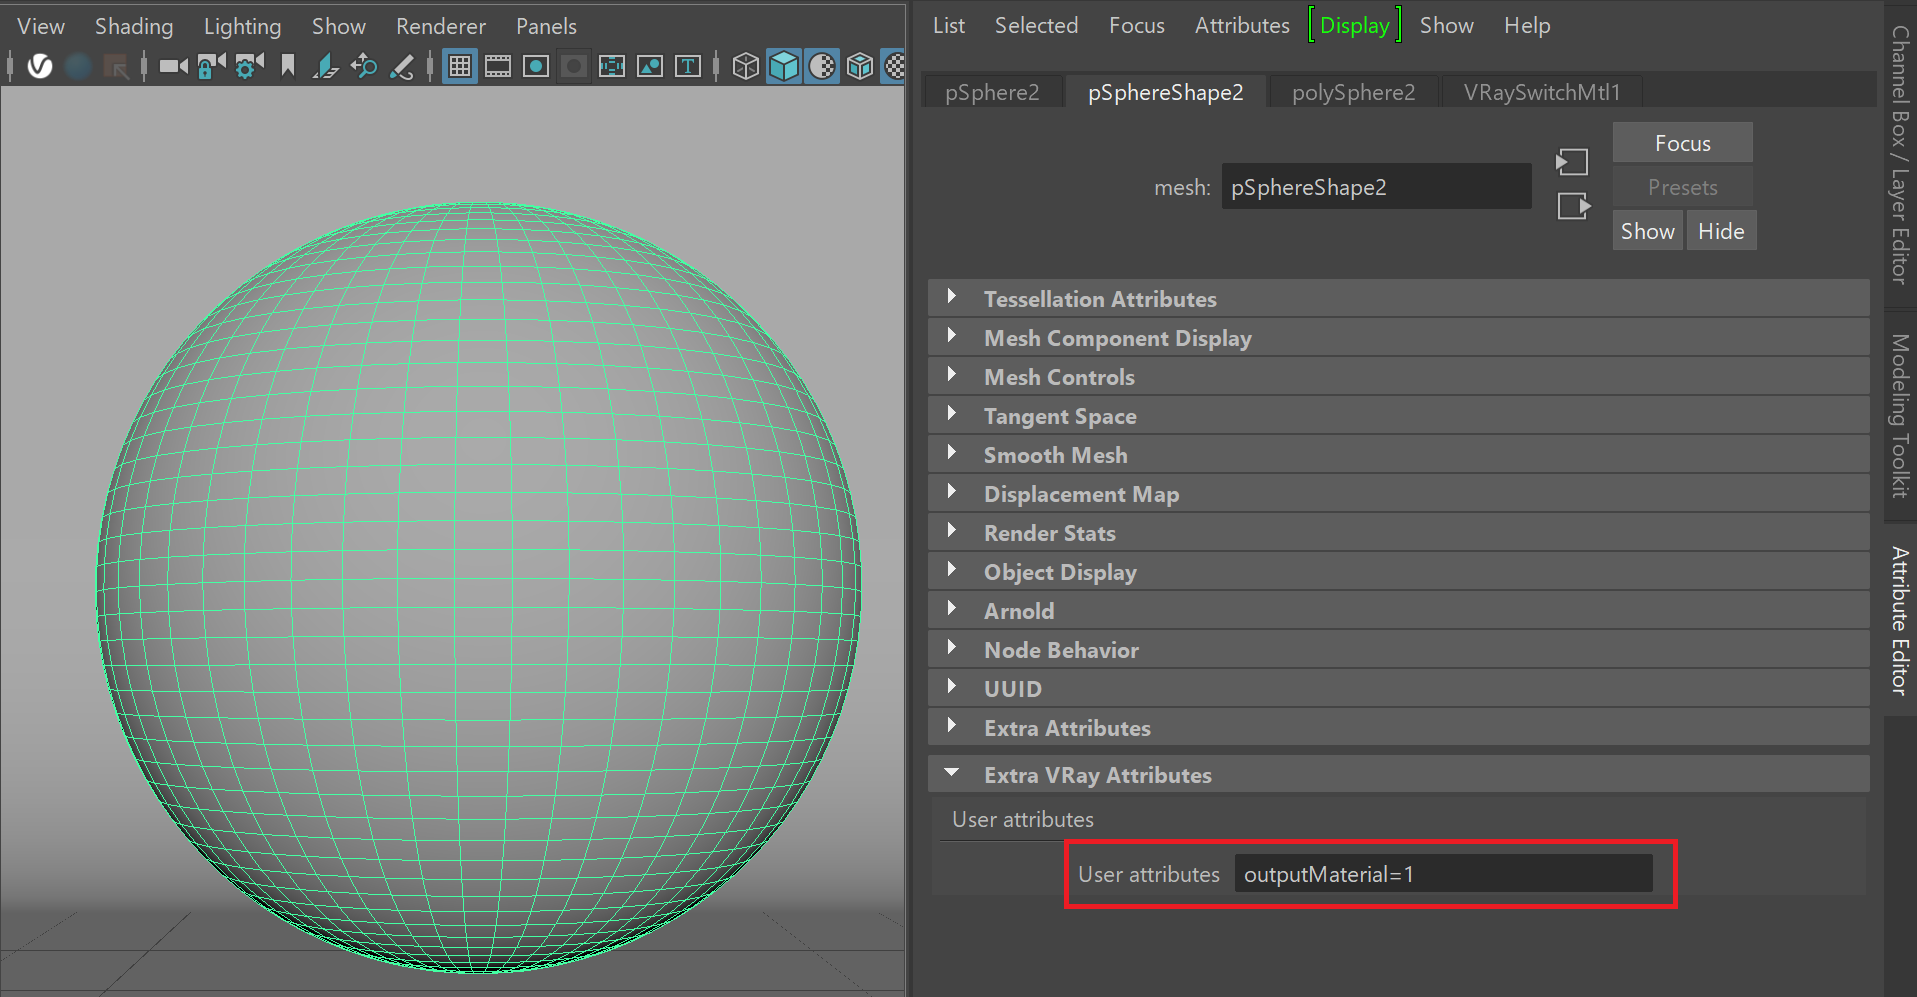This screenshot has width=1917, height=997.
Task: Open the viewport Renderer menu
Action: point(441,26)
